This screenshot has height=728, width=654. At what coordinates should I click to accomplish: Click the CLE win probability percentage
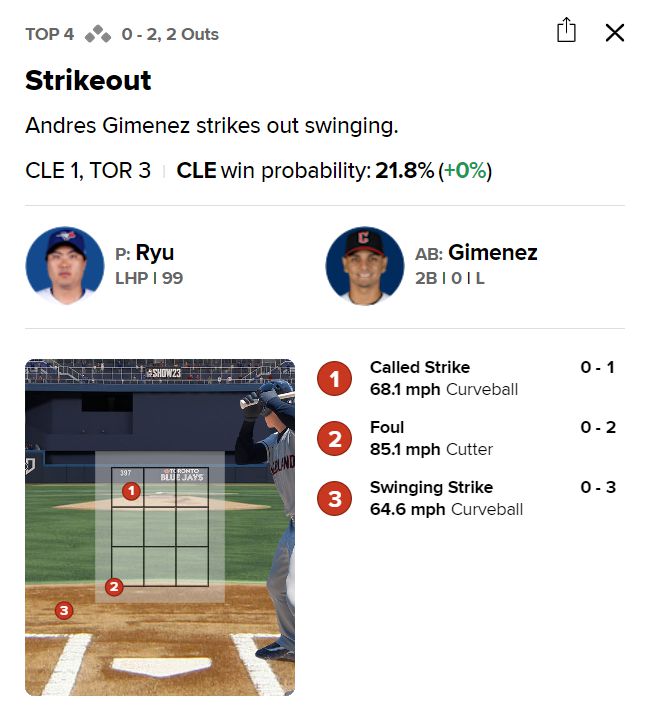(404, 171)
